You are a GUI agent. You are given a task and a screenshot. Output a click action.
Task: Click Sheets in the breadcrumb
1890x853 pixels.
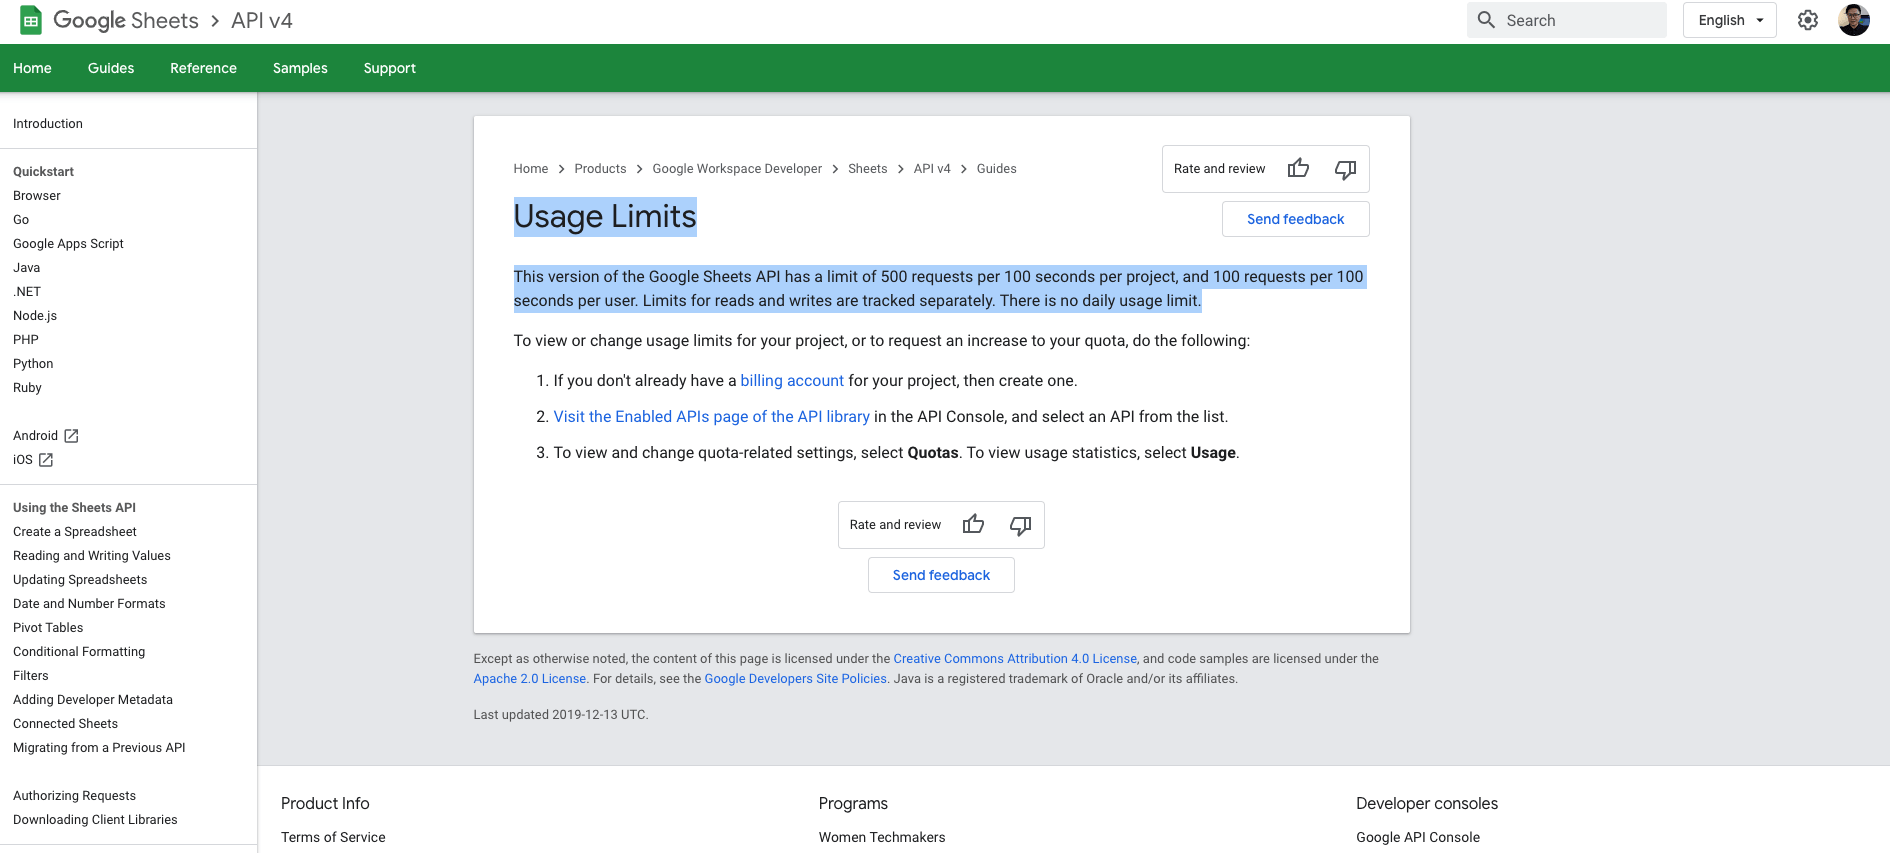coord(868,169)
